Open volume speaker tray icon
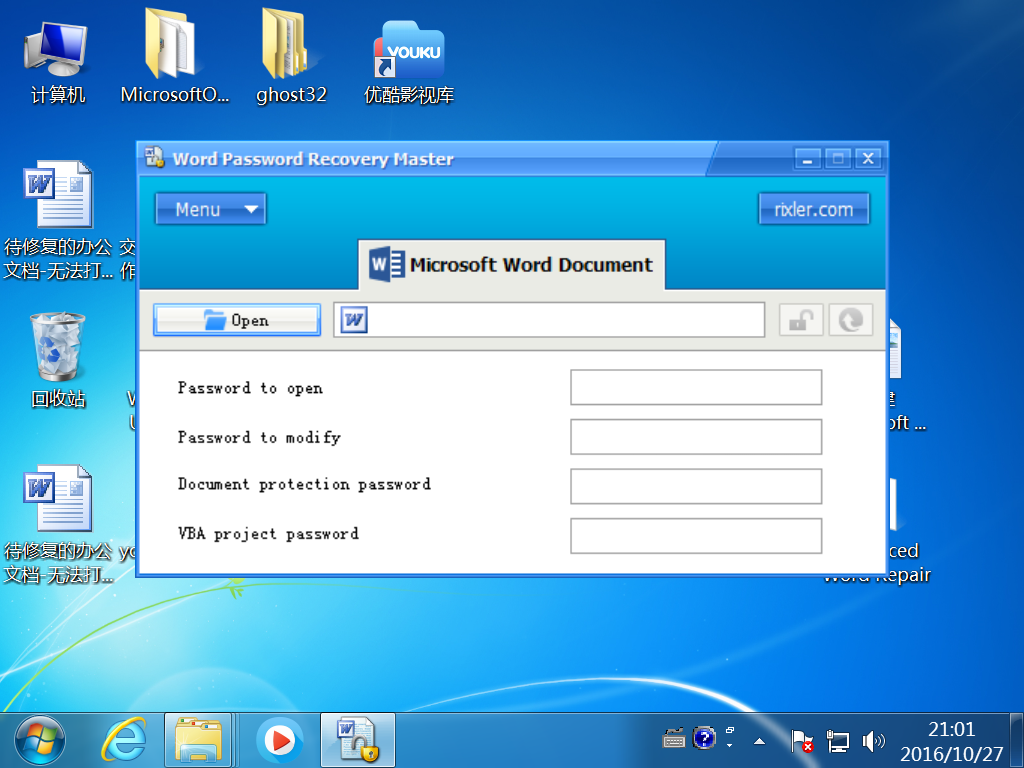The image size is (1024, 768). pyautogui.click(x=873, y=741)
